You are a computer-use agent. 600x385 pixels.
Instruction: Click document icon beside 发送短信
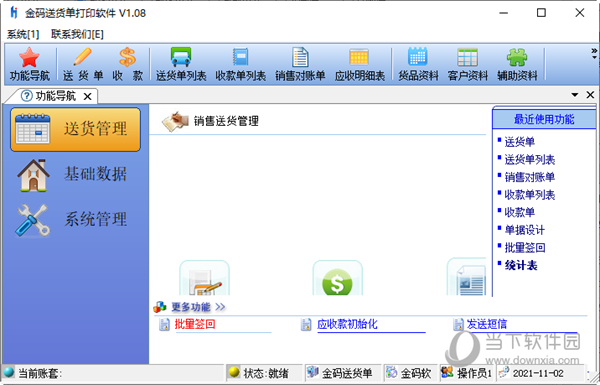pos(458,325)
